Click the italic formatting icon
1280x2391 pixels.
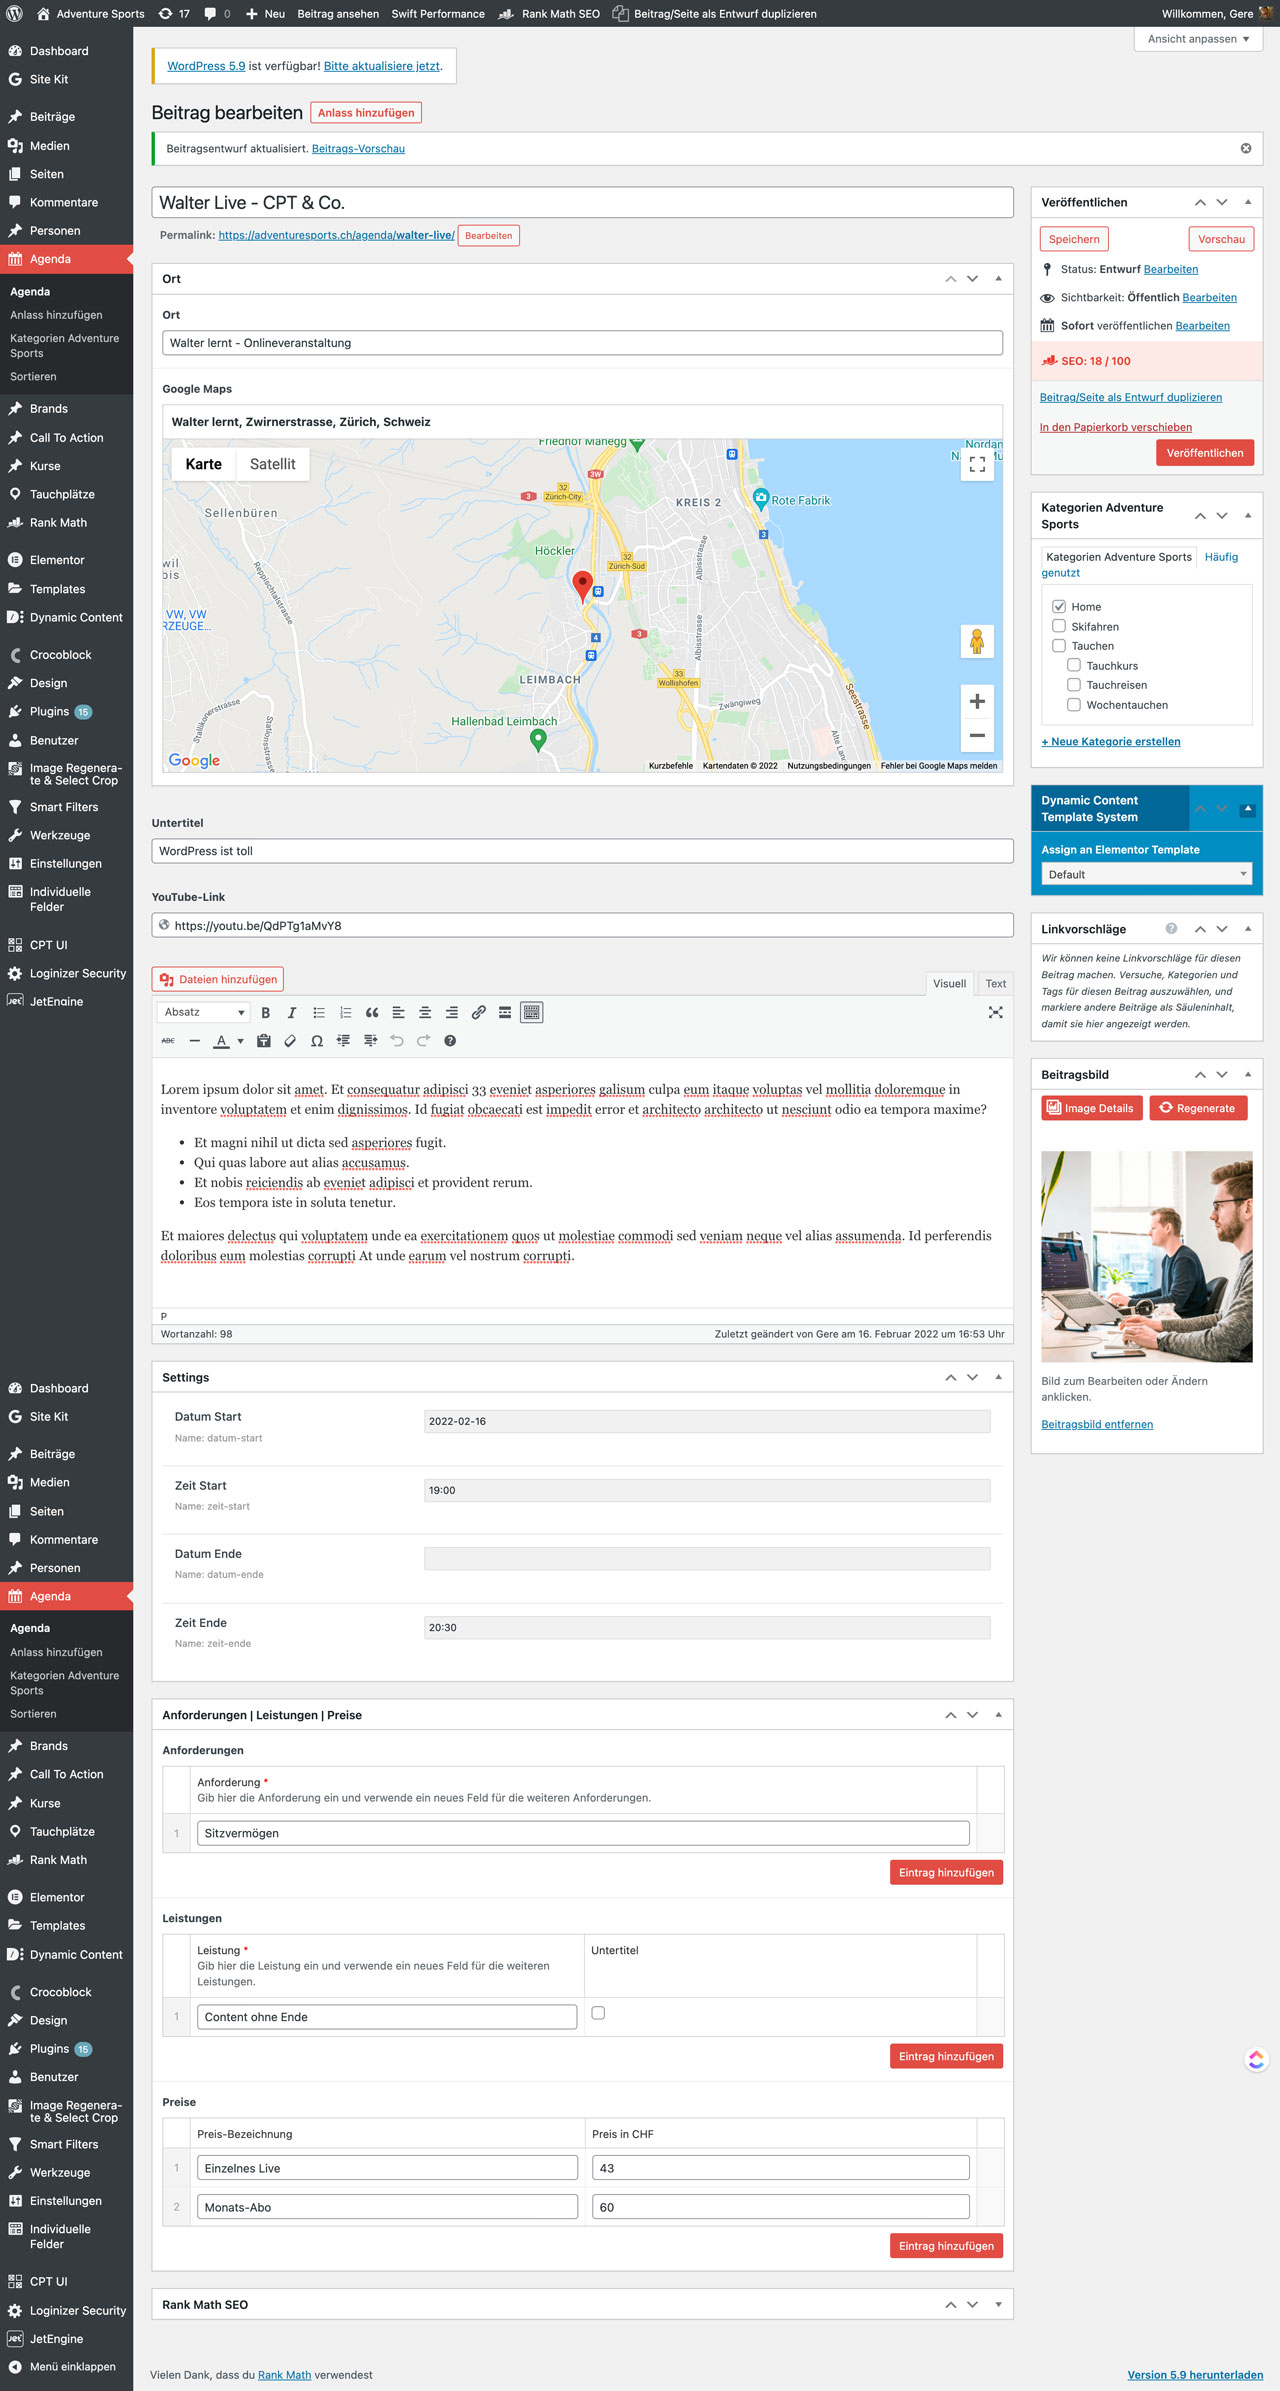point(292,1013)
